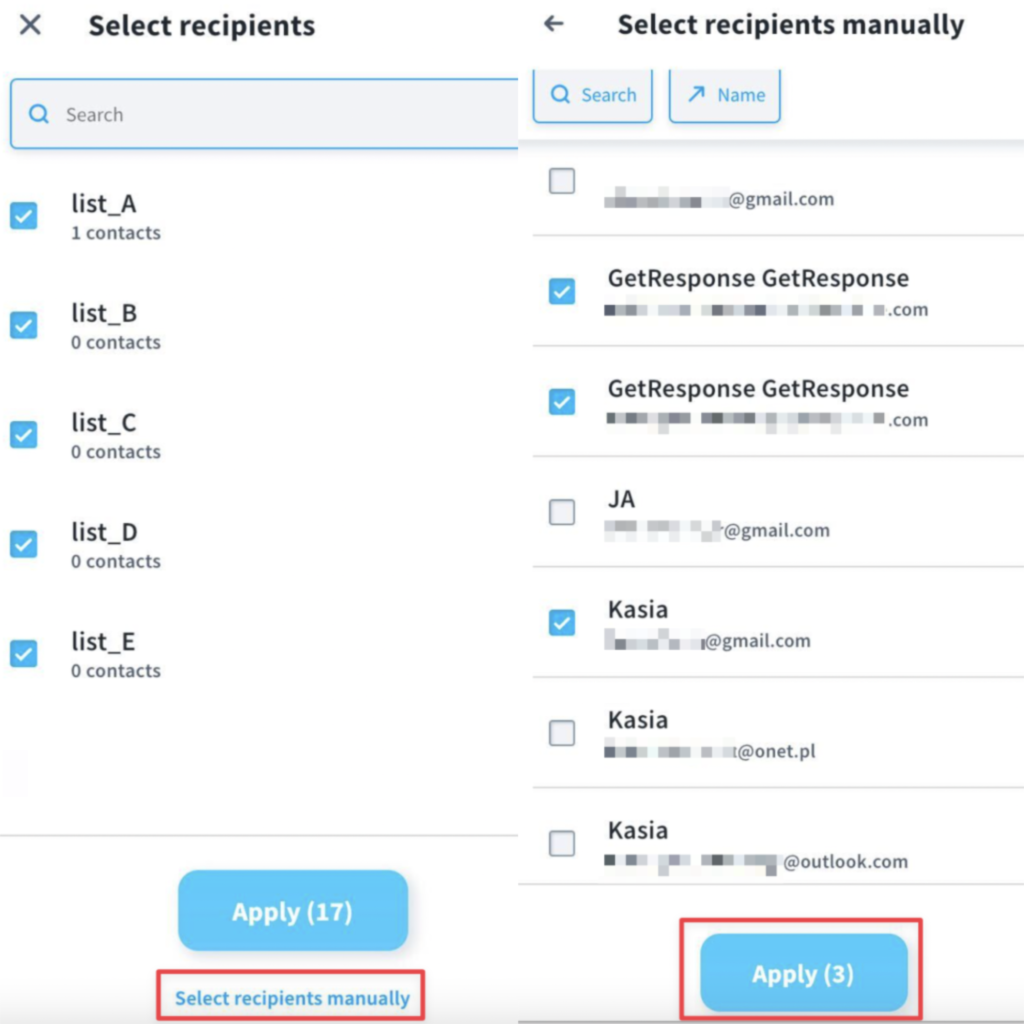Toggle the list_E checkbox

point(24,654)
